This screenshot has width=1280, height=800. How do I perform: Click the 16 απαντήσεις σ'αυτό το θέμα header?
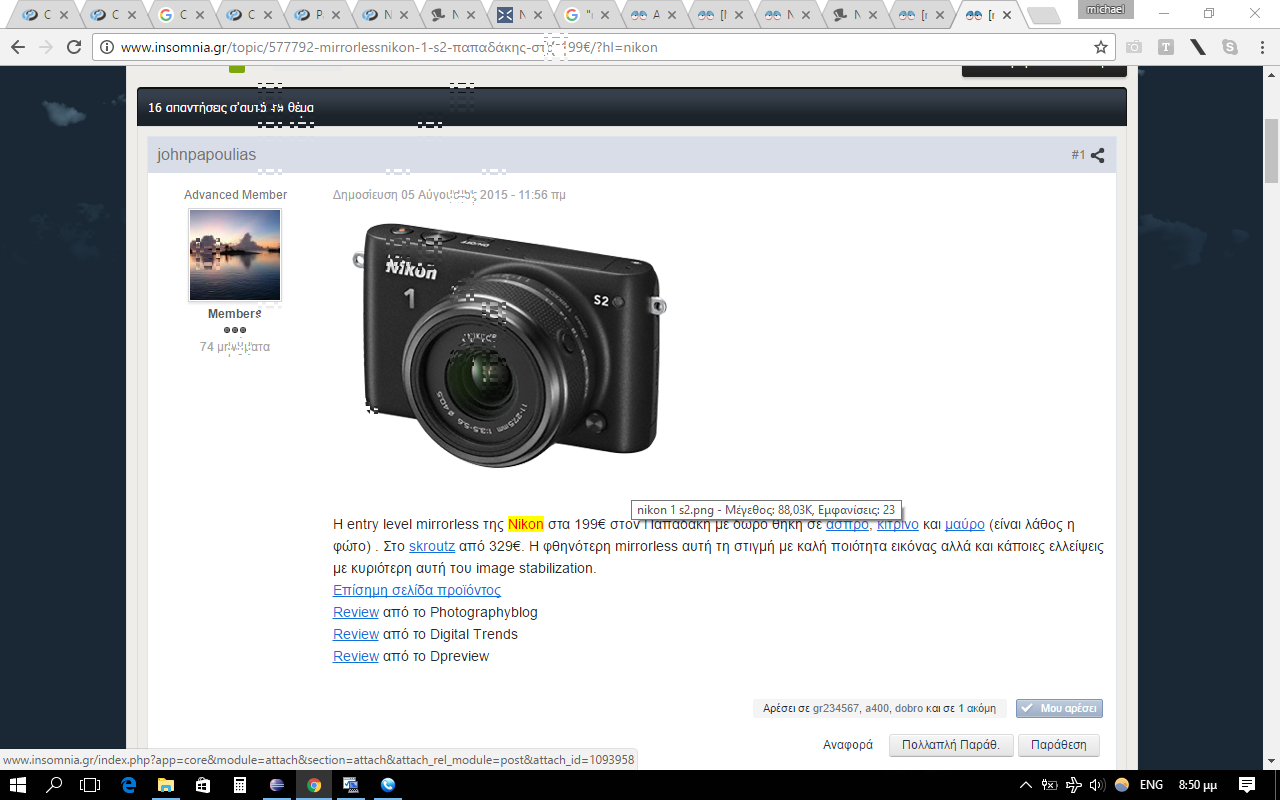[232, 107]
